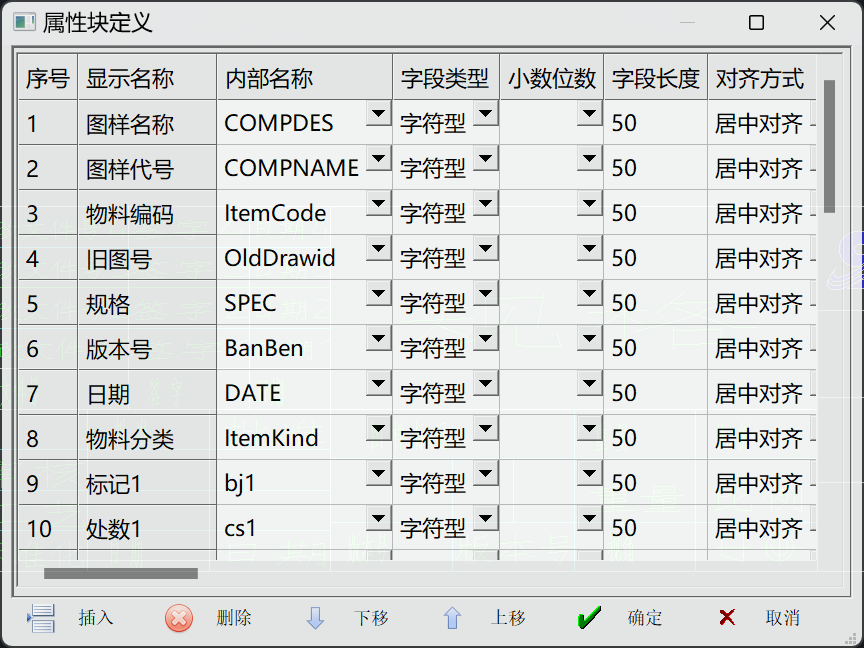This screenshot has width=864, height=648.
Task: Select the 版本号 display name cell
Action: pos(147,348)
